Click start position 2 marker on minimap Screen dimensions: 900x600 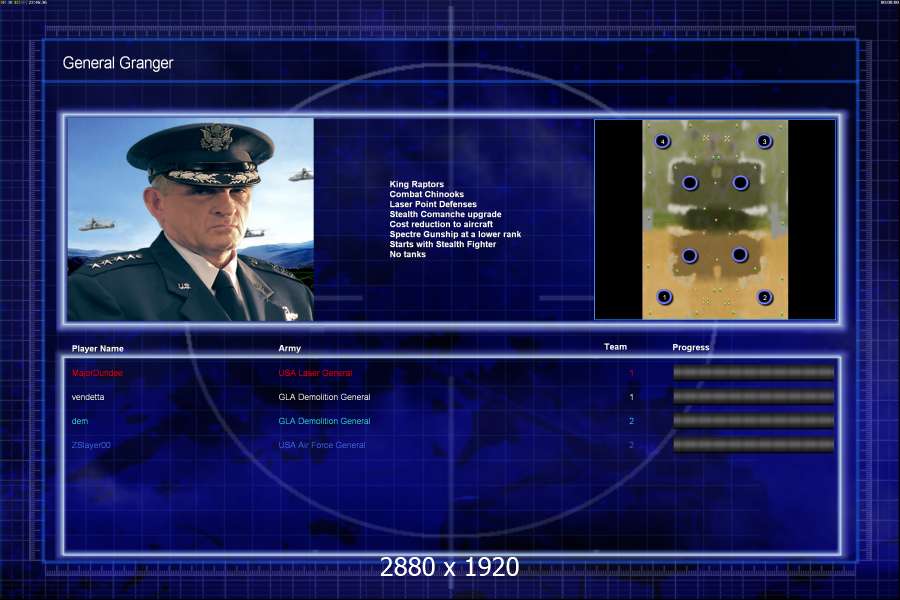[764, 297]
